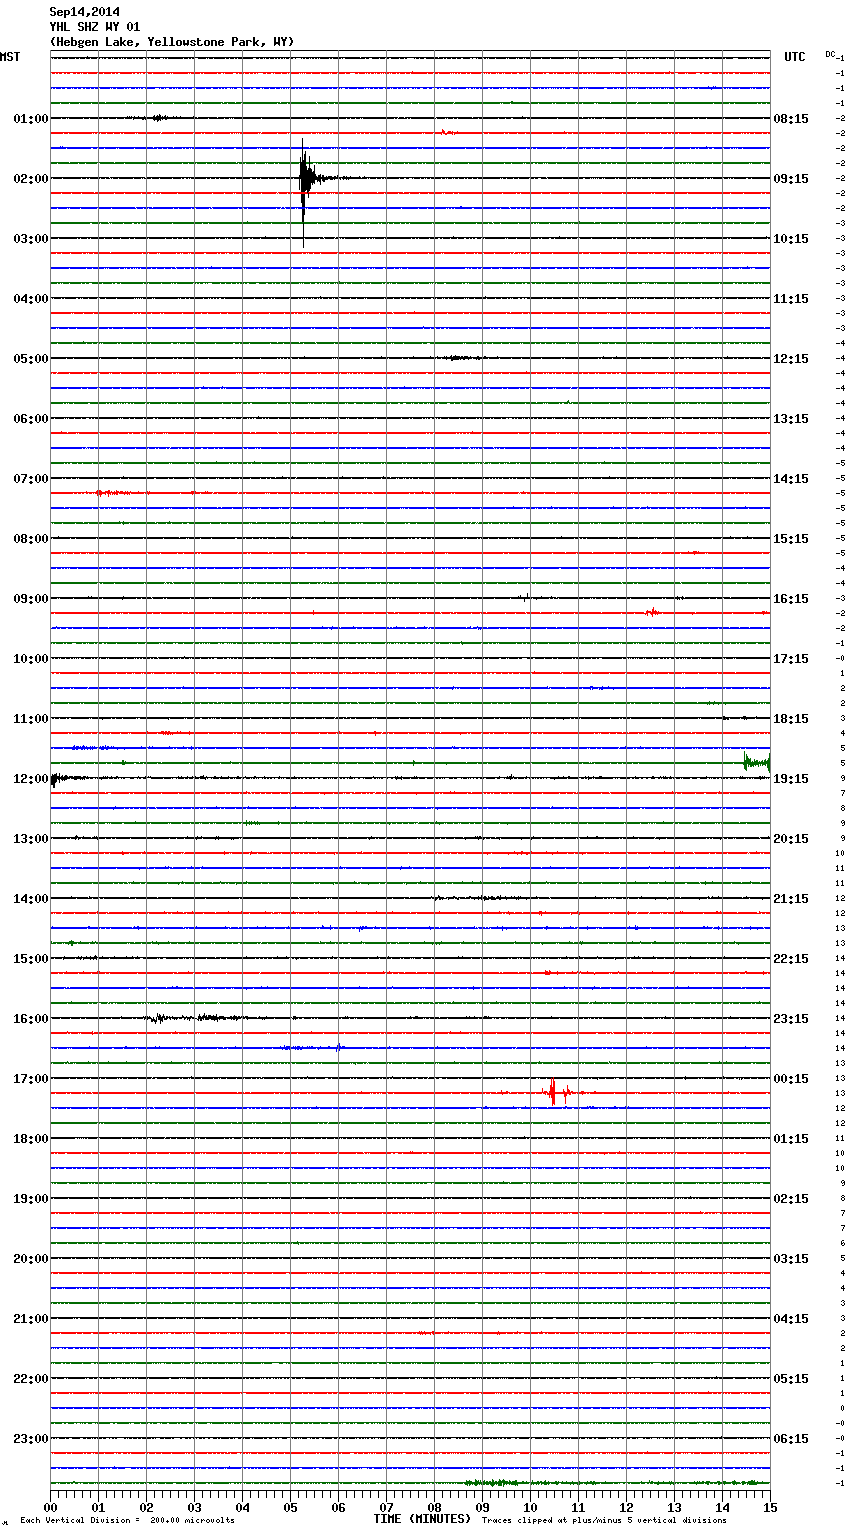Select the 07:00 MST row label
850x1534 pixels.
(31, 479)
